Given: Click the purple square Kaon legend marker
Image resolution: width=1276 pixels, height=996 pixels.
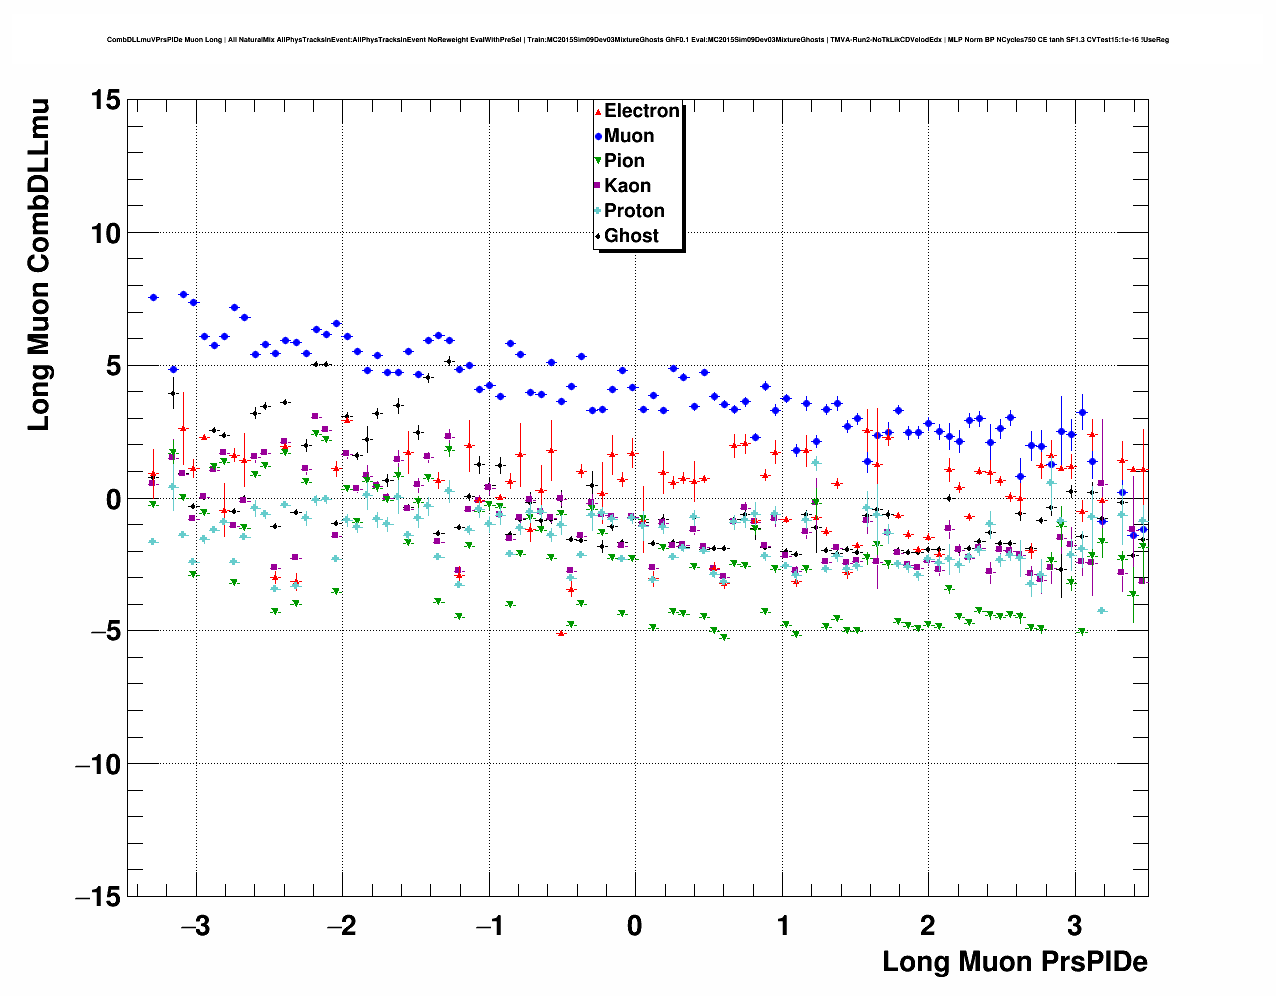Looking at the screenshot, I should (598, 186).
